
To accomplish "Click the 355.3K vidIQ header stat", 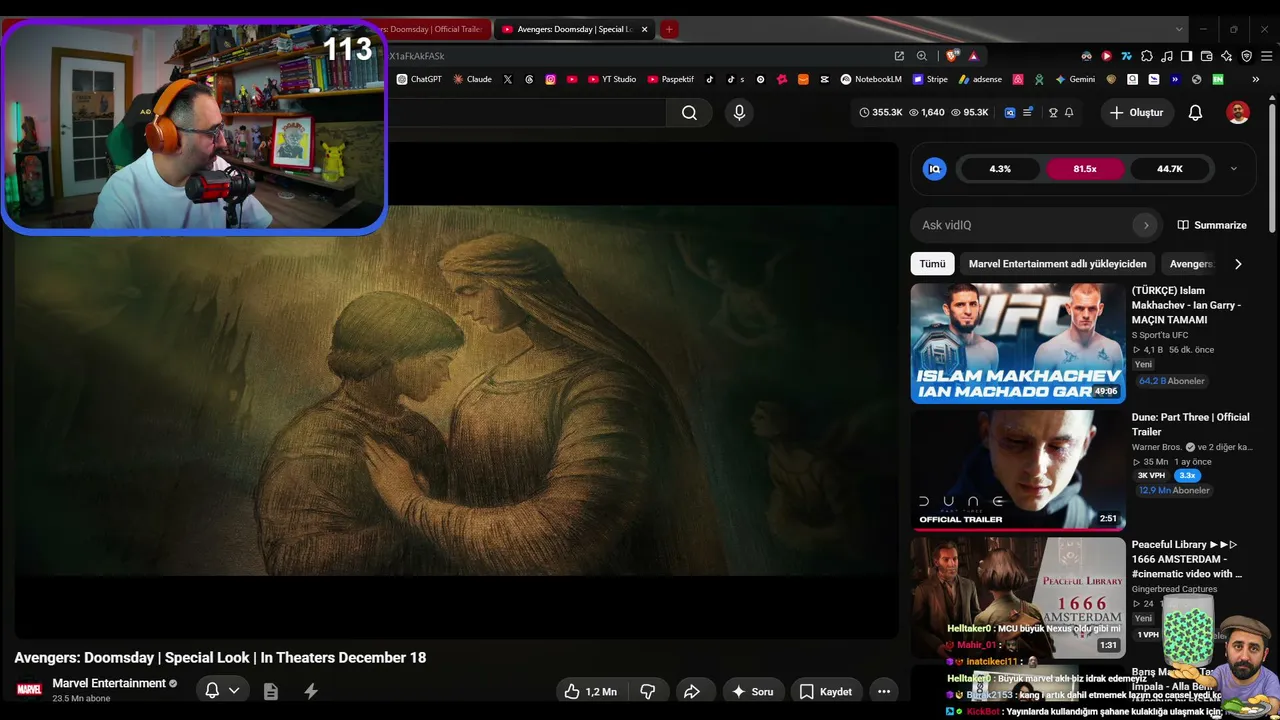I will point(881,113).
